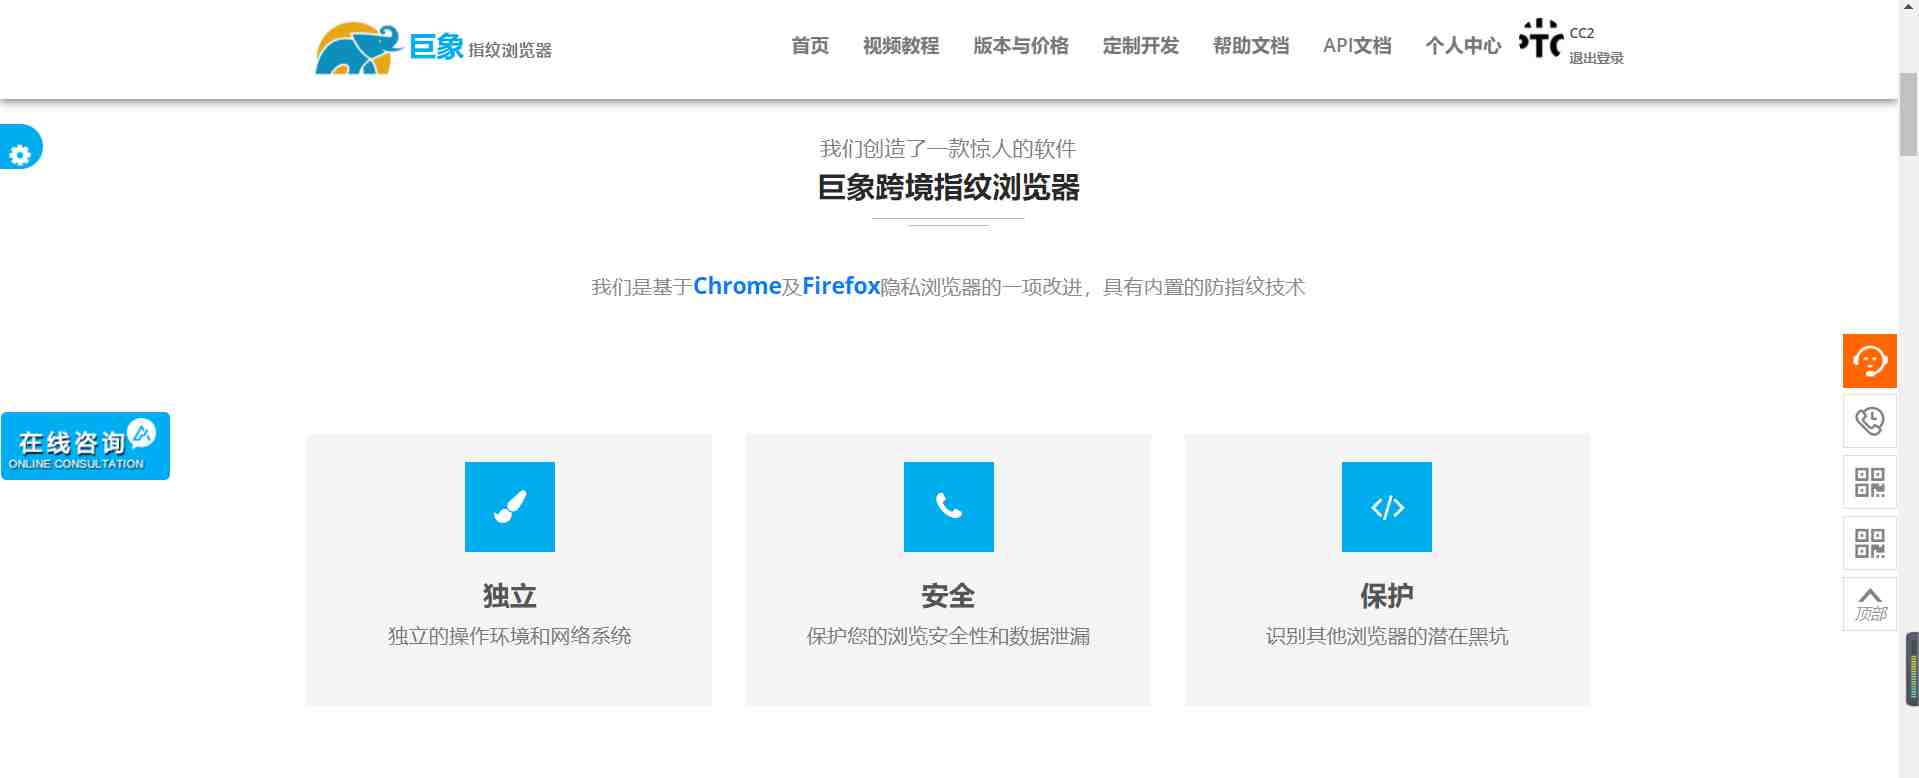The width and height of the screenshot is (1919, 778).
Task: Show the upper QR code icon
Action: point(1869,482)
